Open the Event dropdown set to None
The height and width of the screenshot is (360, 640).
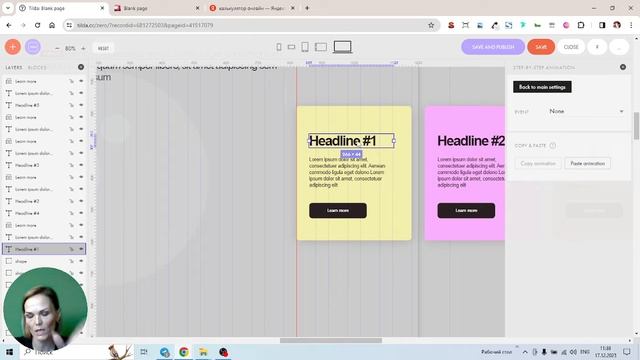(586, 111)
